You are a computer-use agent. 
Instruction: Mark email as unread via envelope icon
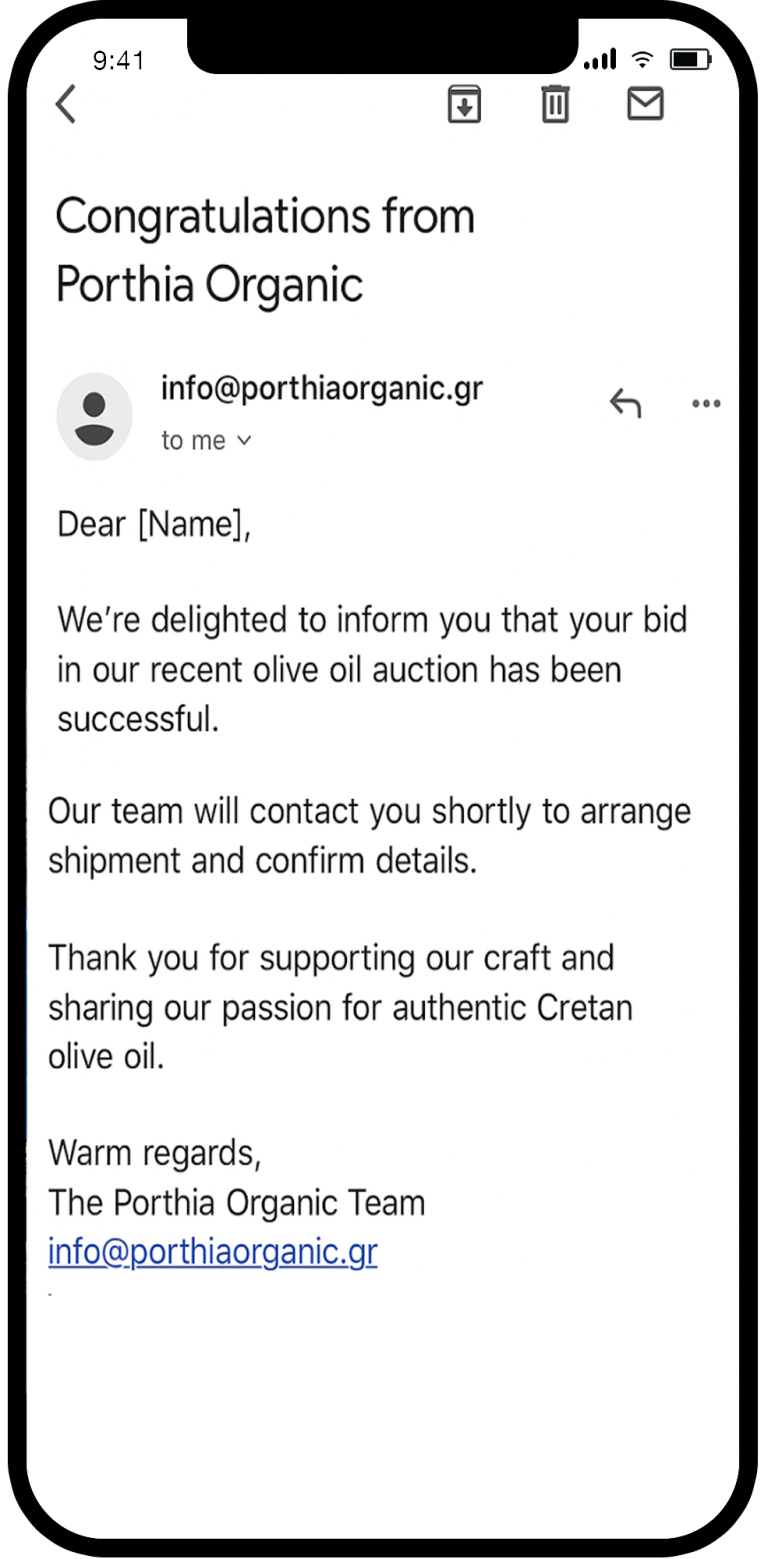click(x=645, y=104)
